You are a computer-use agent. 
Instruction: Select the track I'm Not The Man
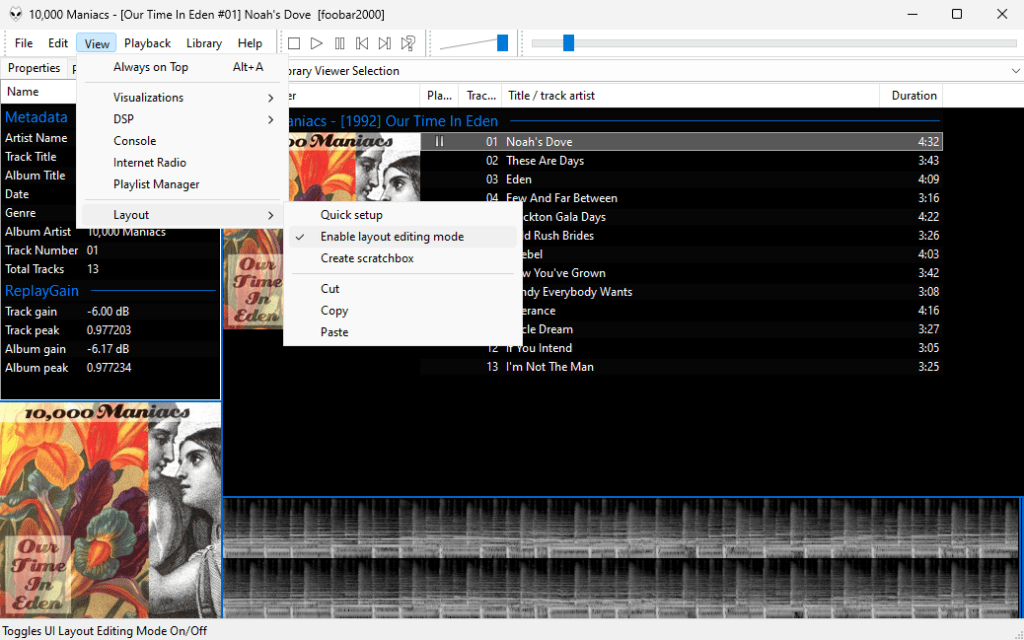(x=549, y=367)
